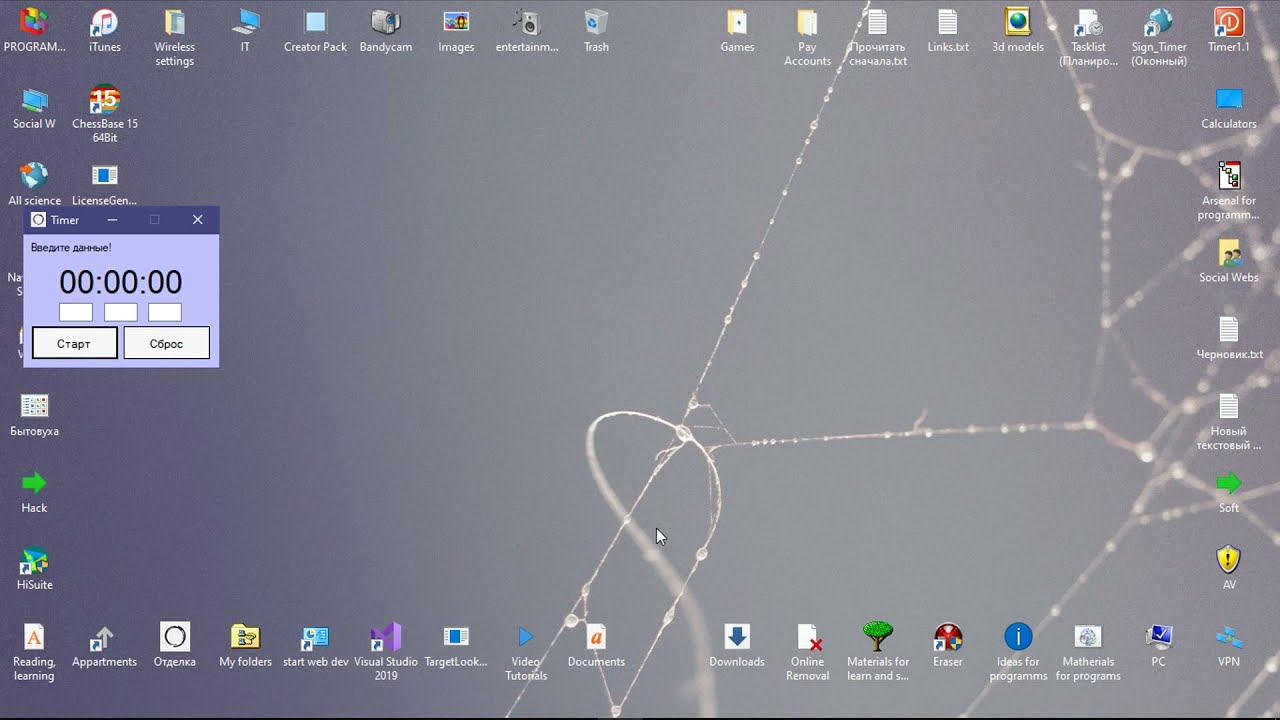This screenshot has height=720, width=1280.
Task: Focus the seconds input field in Timer
Action: click(165, 312)
